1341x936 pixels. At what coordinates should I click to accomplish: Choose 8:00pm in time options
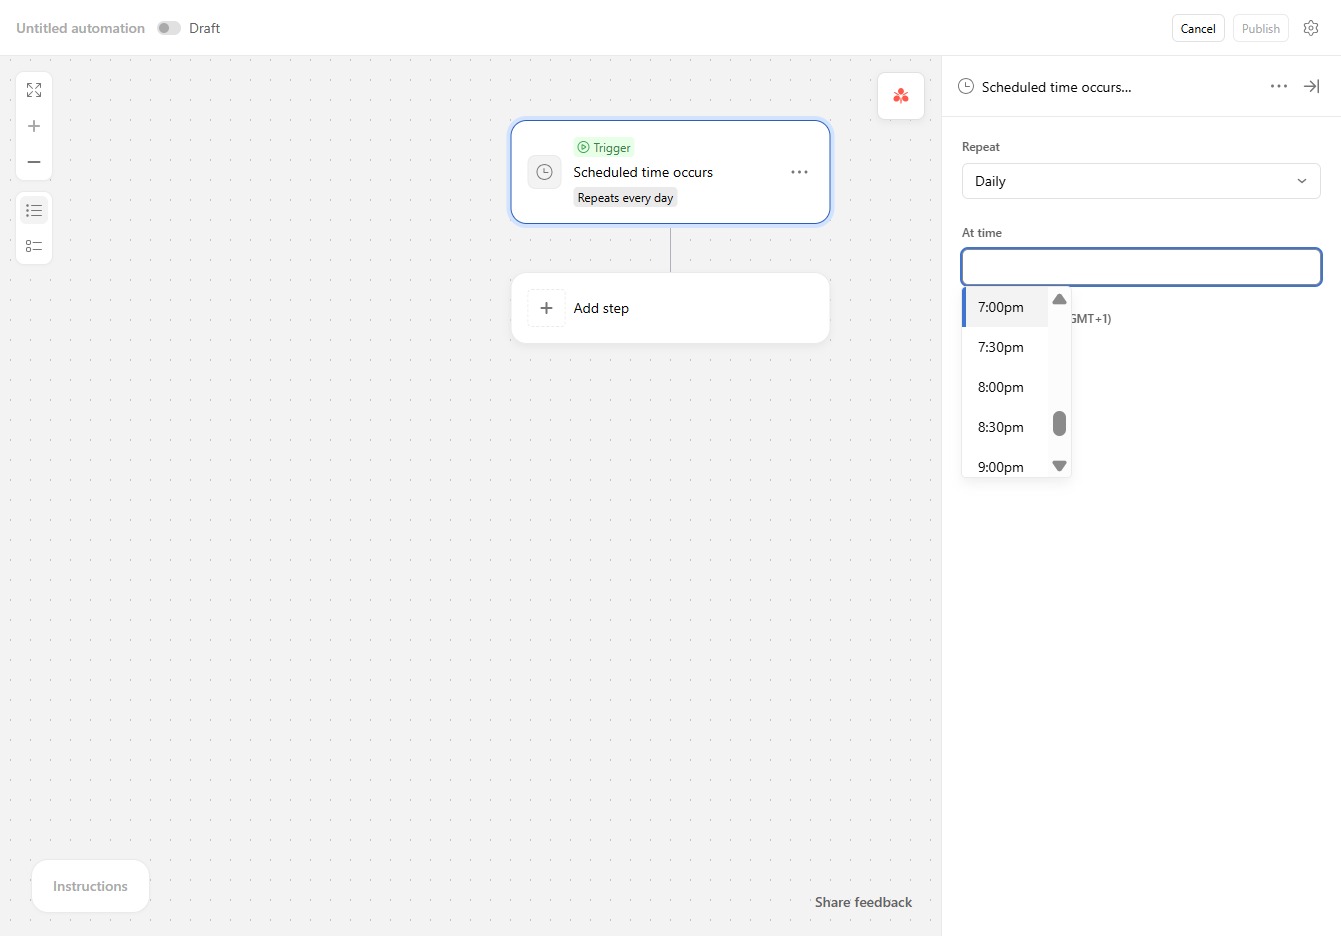(x=1005, y=387)
